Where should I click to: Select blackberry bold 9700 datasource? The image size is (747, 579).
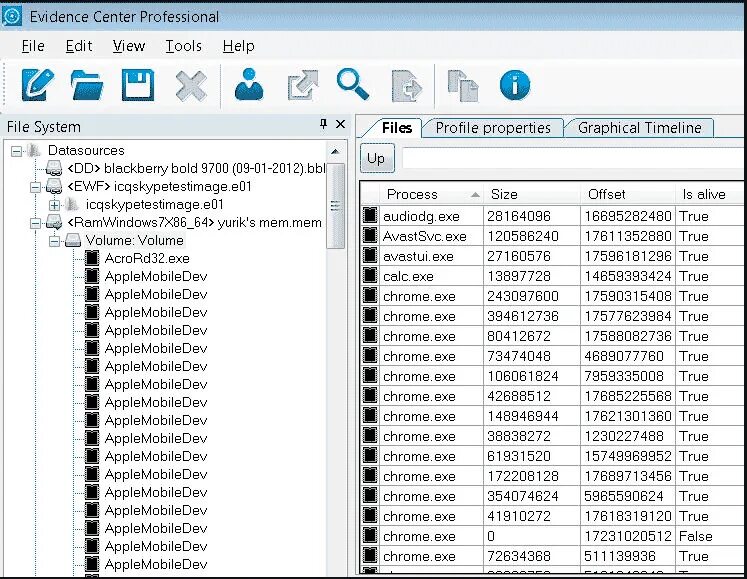(x=196, y=168)
